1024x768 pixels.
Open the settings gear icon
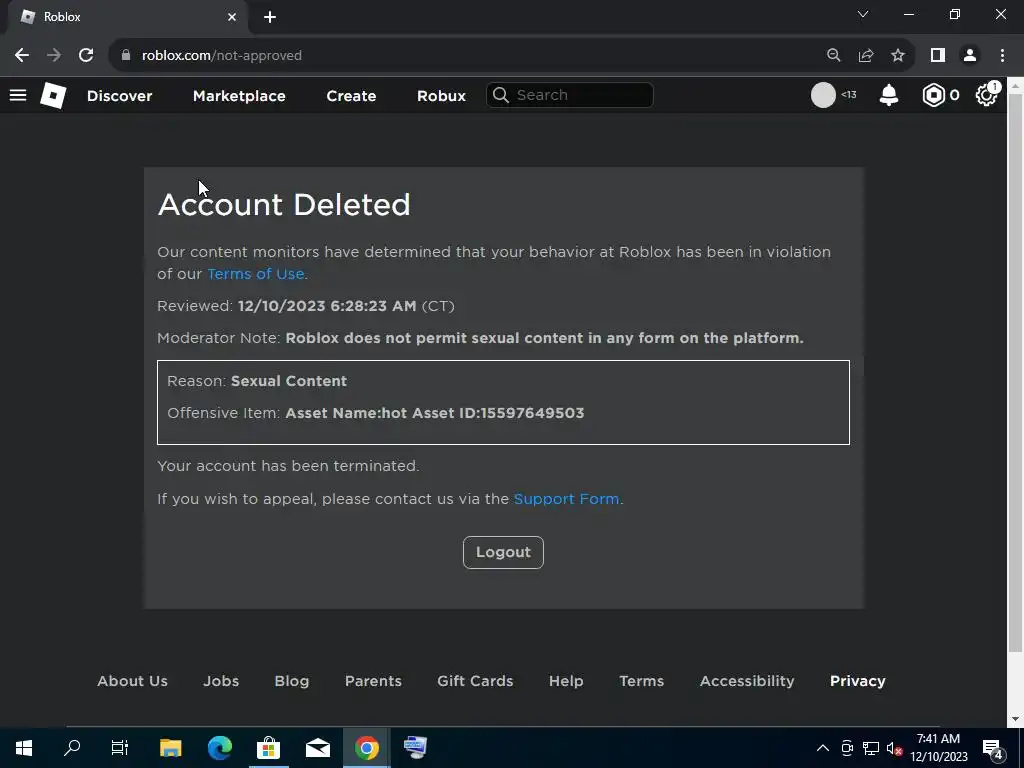[986, 95]
